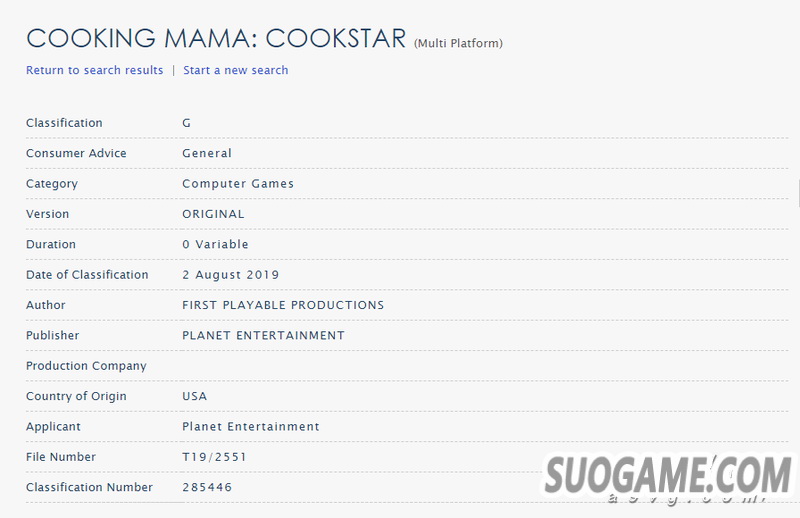Select the Multi Platform label beside the title
The image size is (800, 518).
point(458,43)
